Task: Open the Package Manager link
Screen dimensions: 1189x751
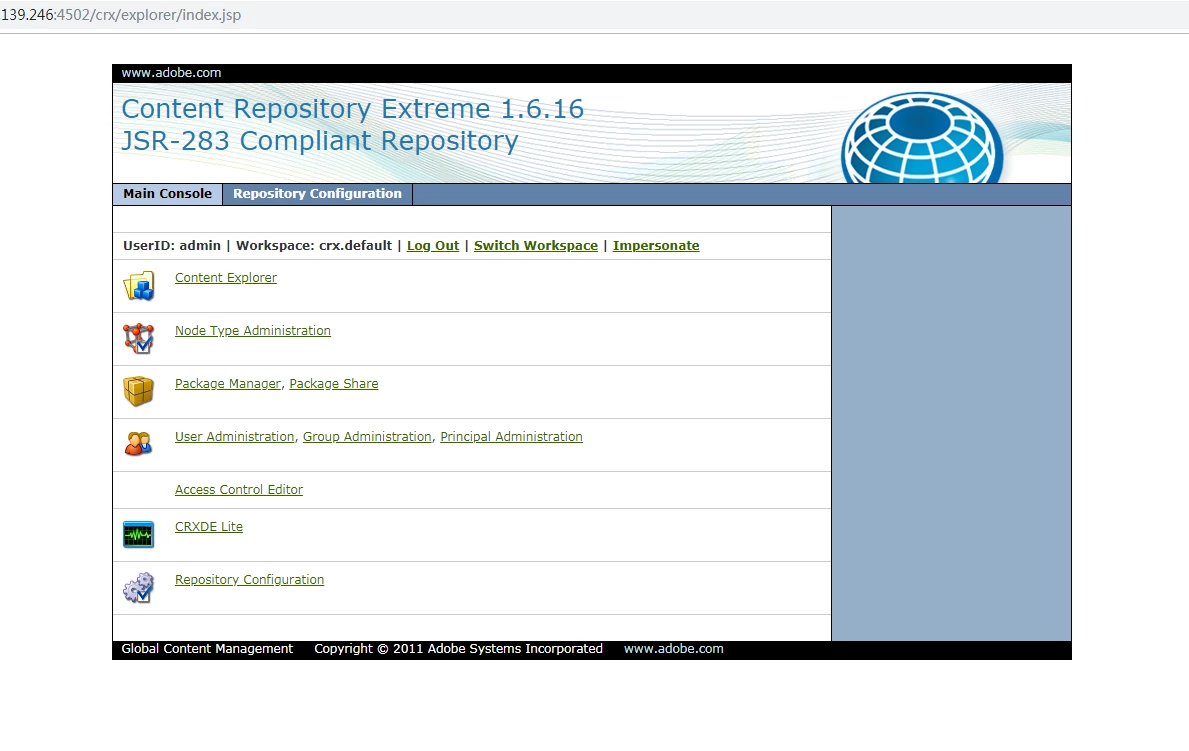Action: coord(227,384)
